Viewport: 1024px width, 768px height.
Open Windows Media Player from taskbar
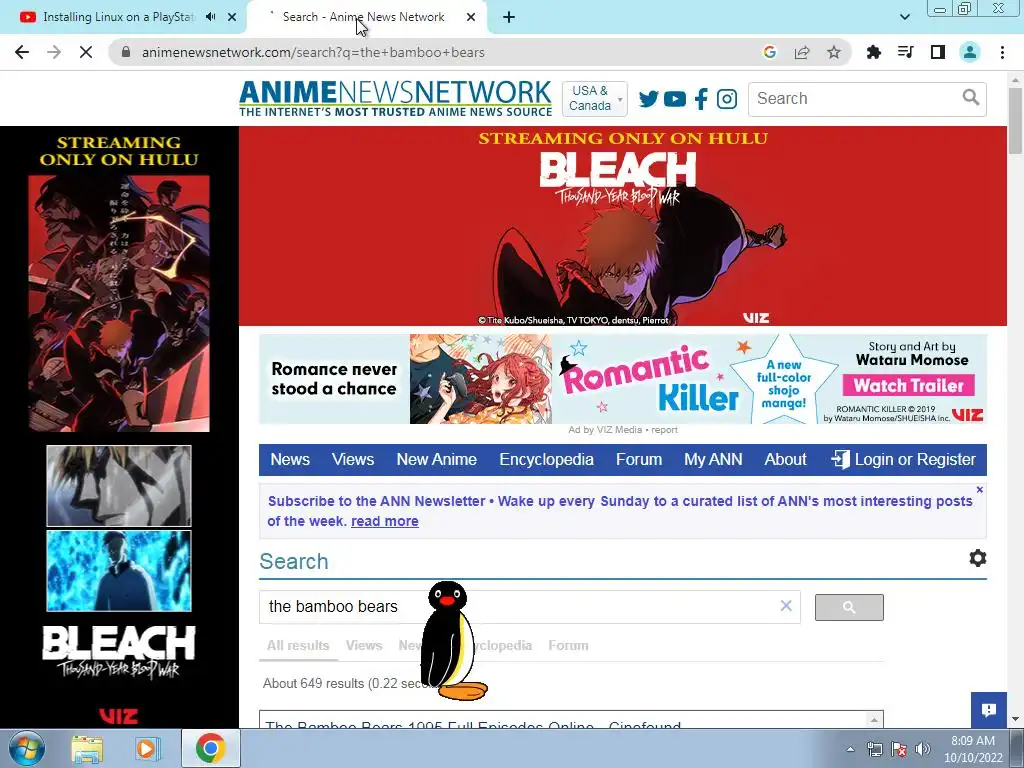146,748
